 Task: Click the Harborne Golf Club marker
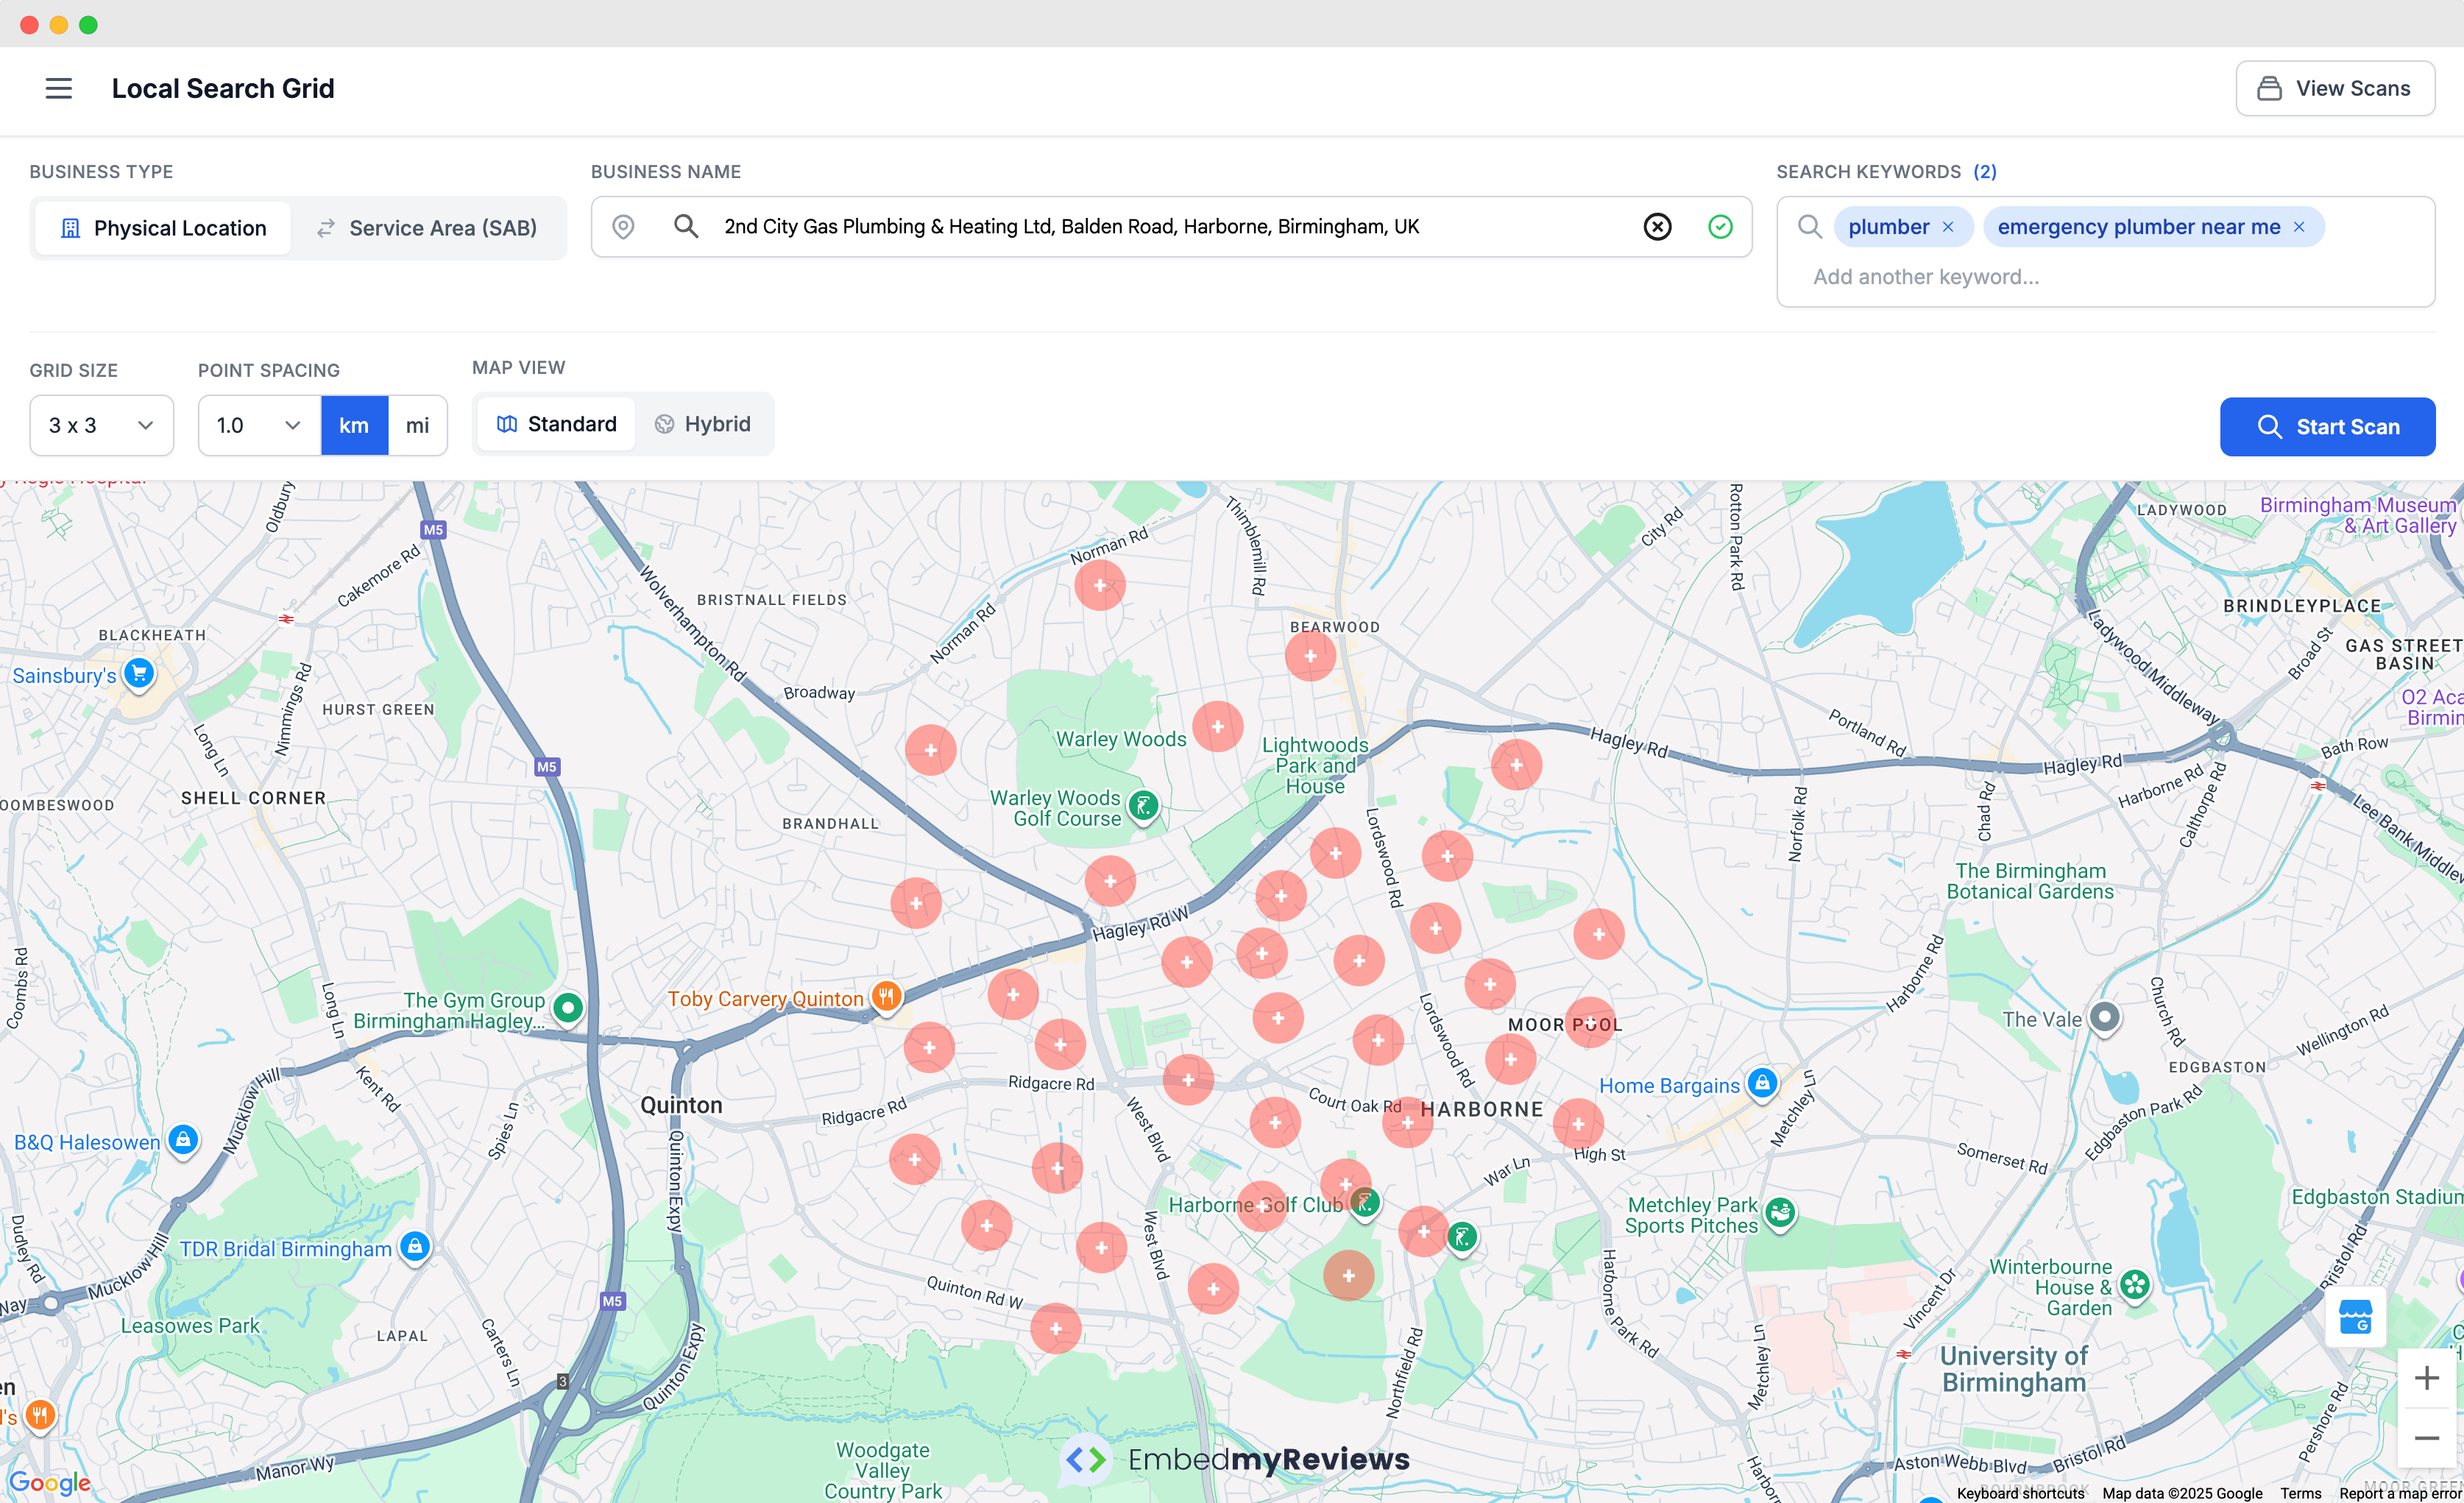[x=1365, y=1203]
